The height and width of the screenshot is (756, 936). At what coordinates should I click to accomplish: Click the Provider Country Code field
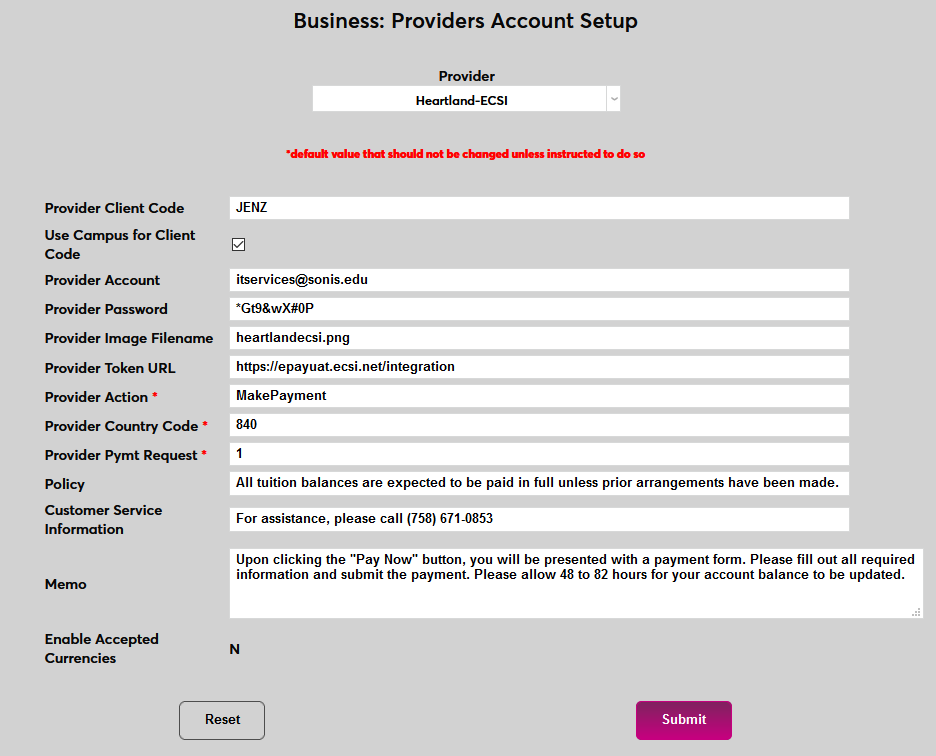[539, 425]
